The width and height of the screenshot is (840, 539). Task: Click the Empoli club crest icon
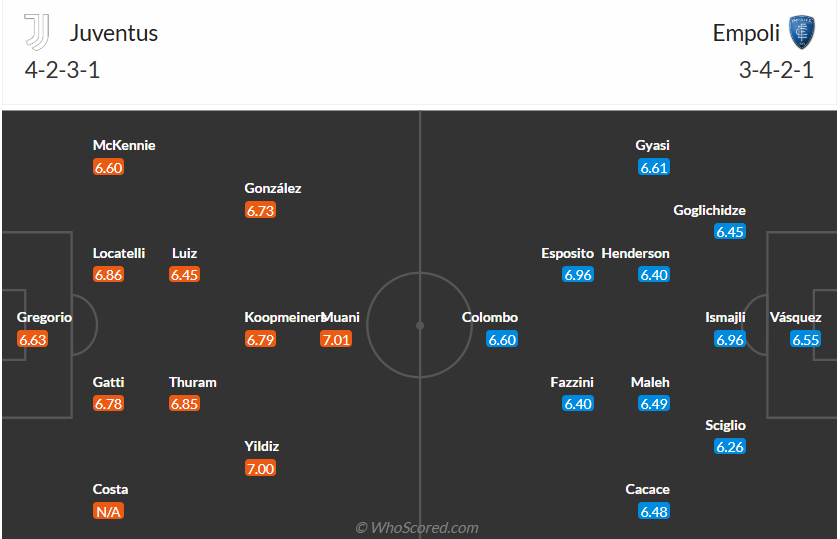[801, 32]
